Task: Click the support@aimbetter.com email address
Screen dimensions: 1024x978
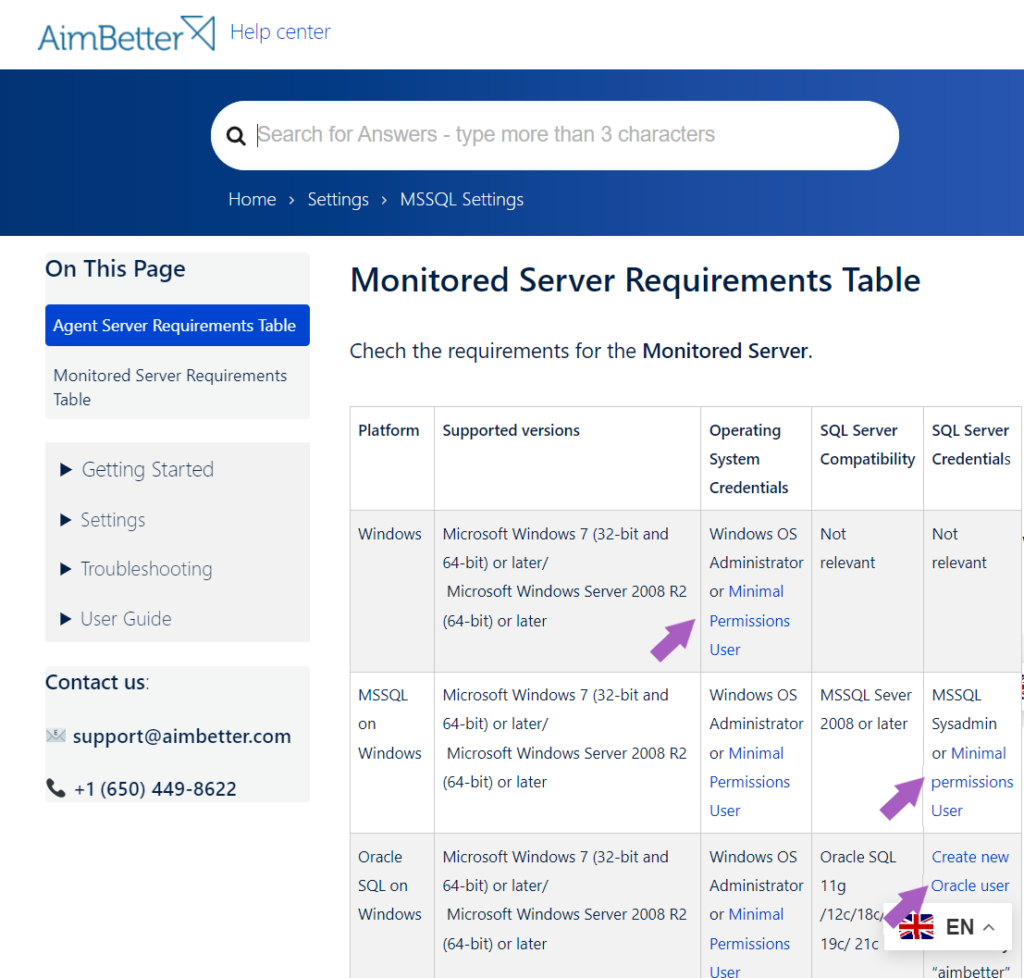Action: 182,736
